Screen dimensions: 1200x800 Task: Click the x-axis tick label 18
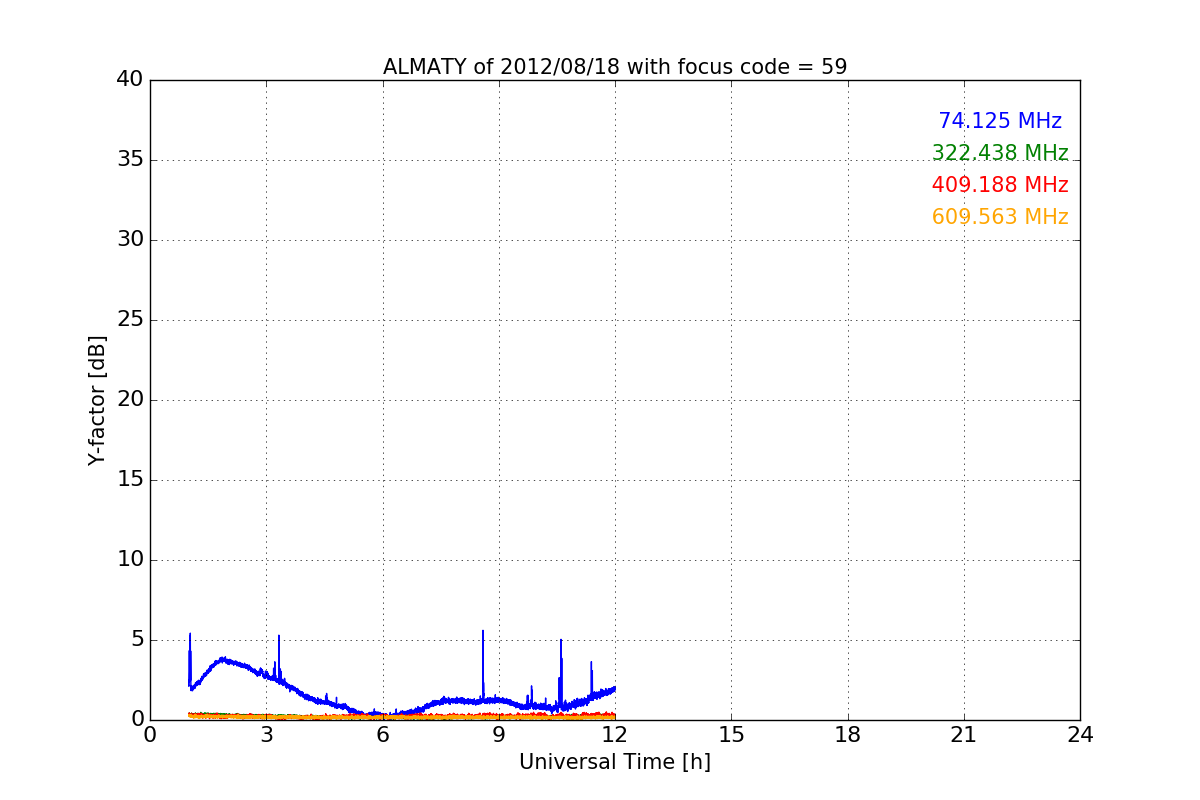848,735
